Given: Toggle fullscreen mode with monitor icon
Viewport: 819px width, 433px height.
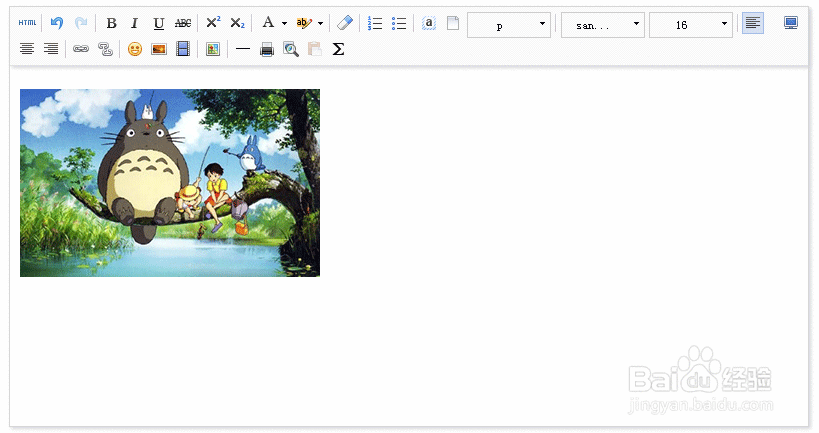Looking at the screenshot, I should point(791,23).
